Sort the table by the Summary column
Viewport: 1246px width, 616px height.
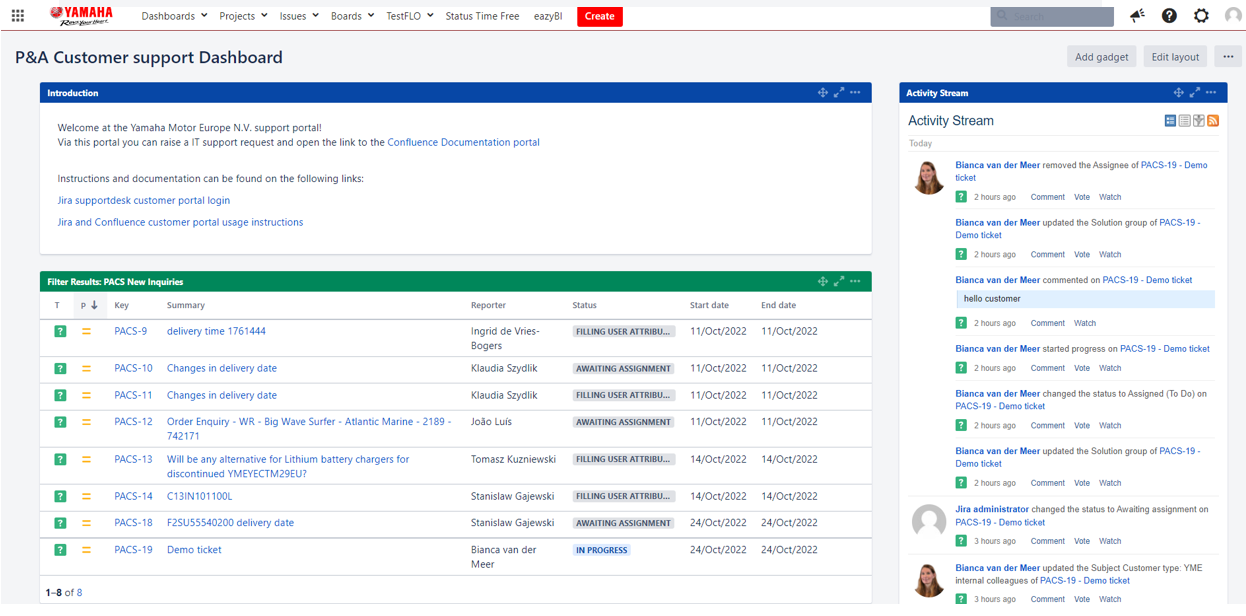tap(186, 305)
